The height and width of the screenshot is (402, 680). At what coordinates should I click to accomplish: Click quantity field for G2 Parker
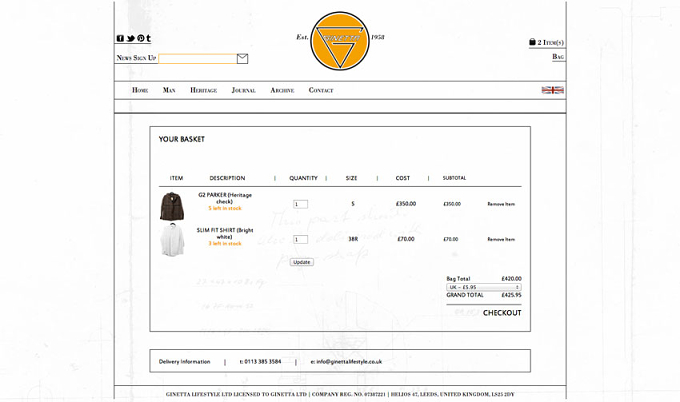[x=301, y=204]
